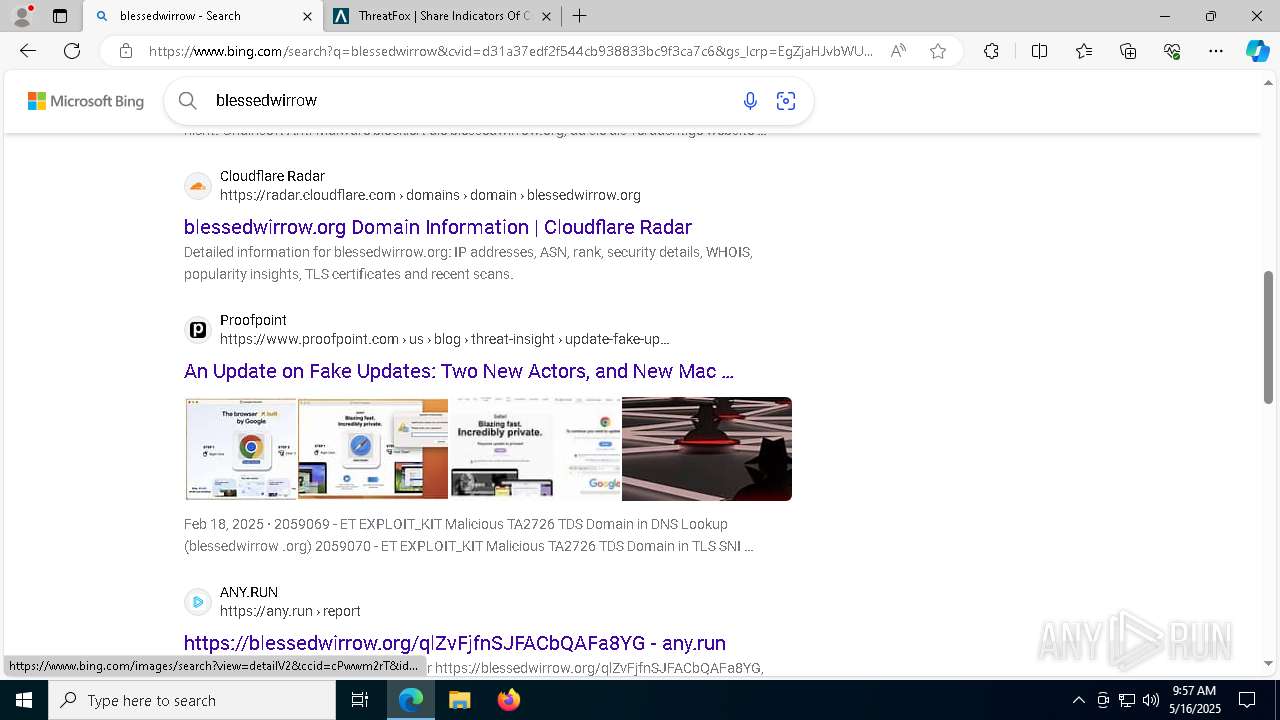This screenshot has height=720, width=1280.
Task: Open third Safari screenshot thumbnail
Action: click(x=535, y=448)
